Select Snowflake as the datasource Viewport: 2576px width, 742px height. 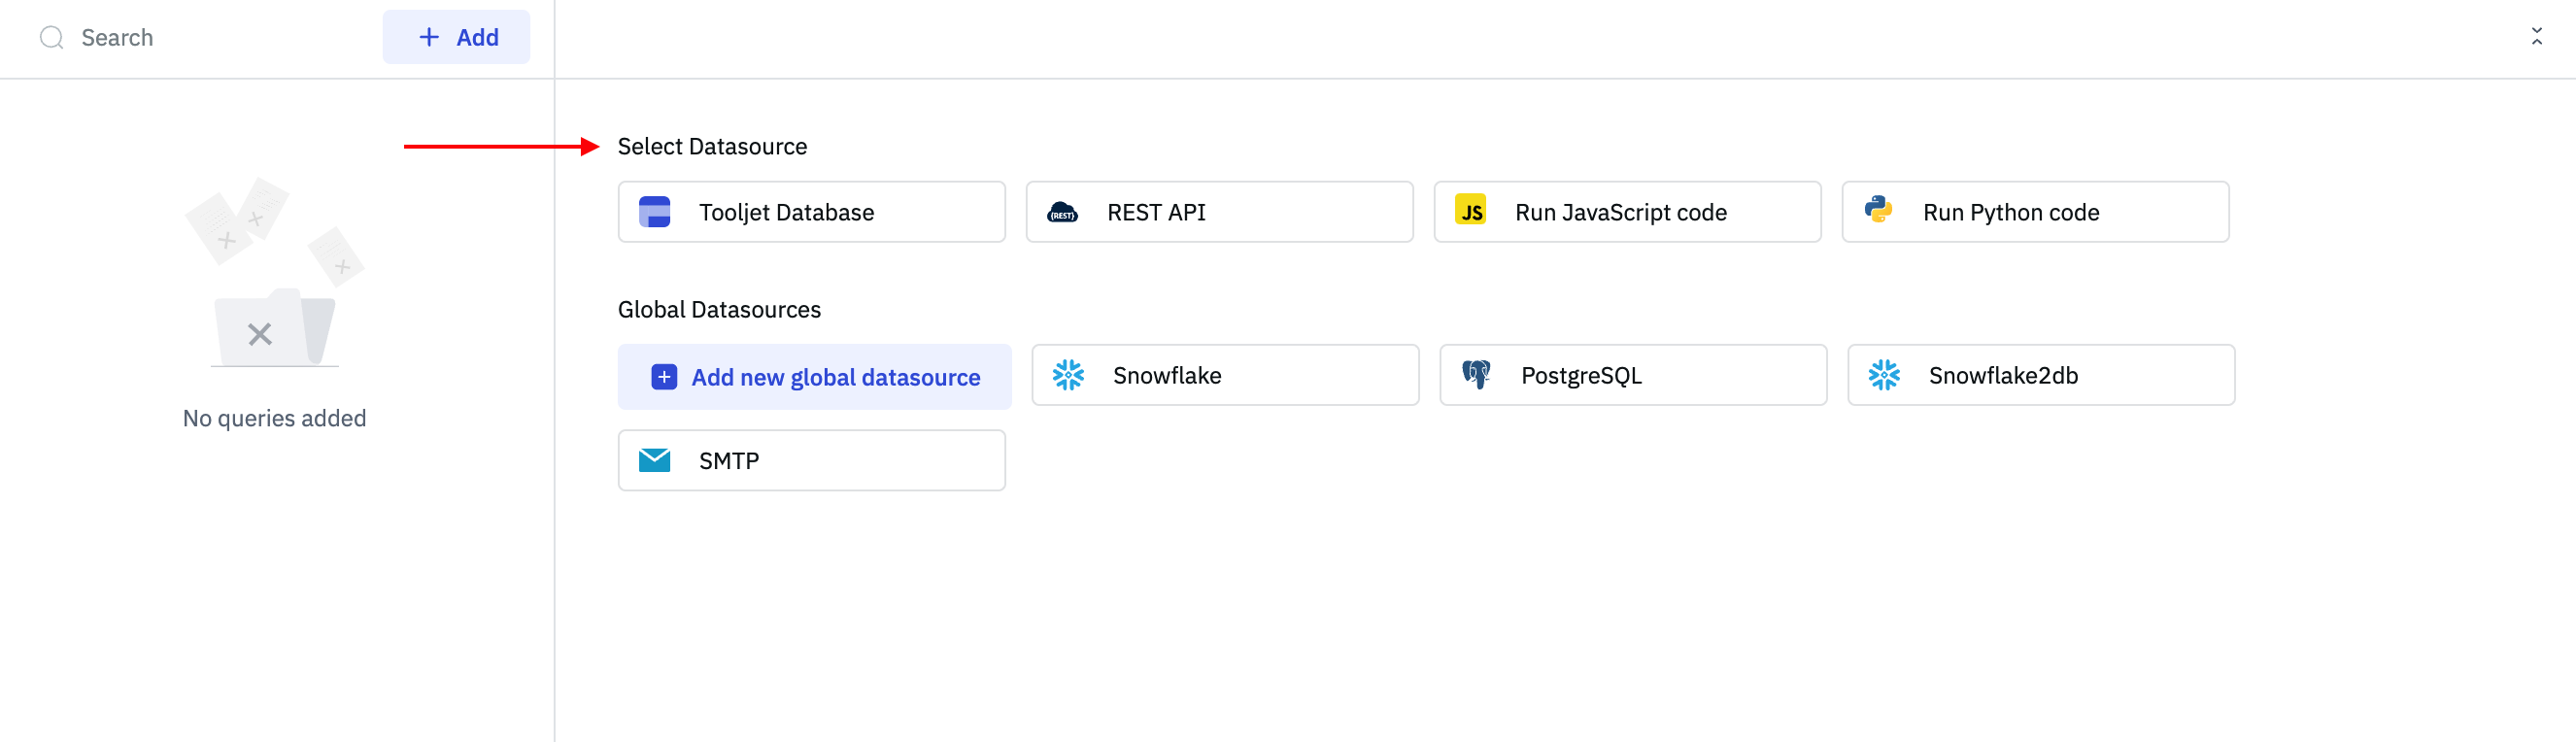1224,375
